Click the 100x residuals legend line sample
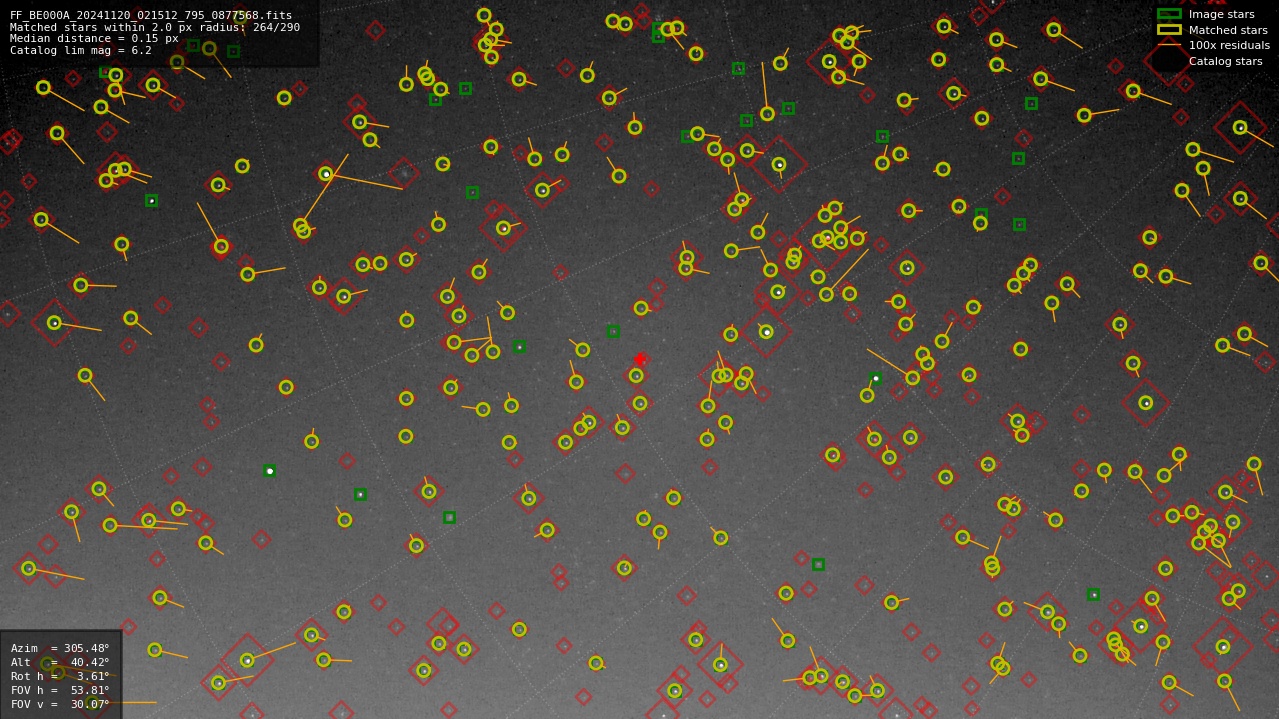 tap(1169, 46)
